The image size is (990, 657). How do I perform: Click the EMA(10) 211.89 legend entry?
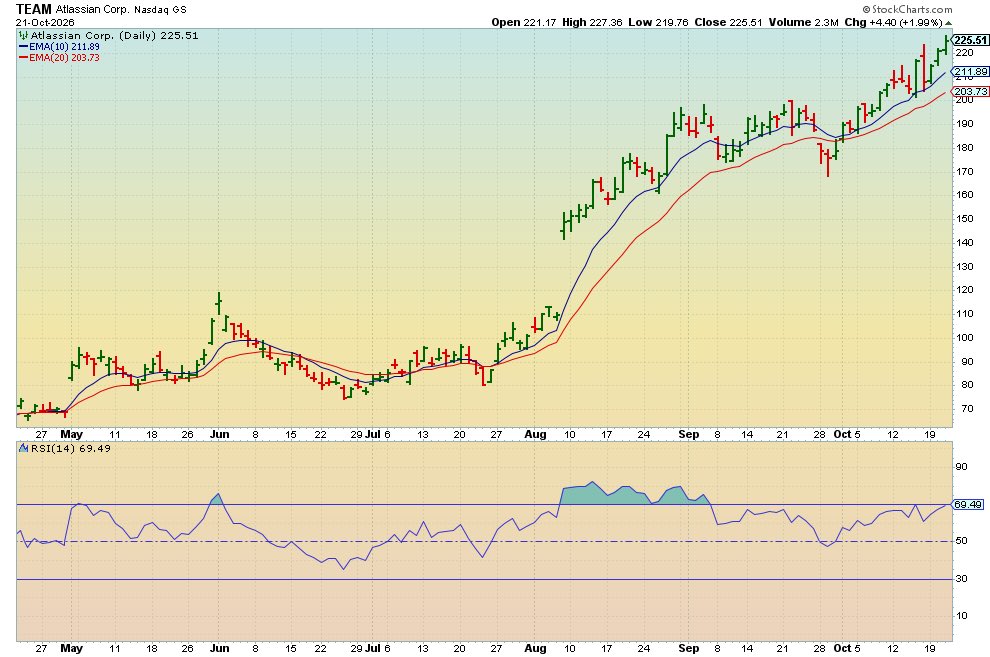pyautogui.click(x=64, y=47)
